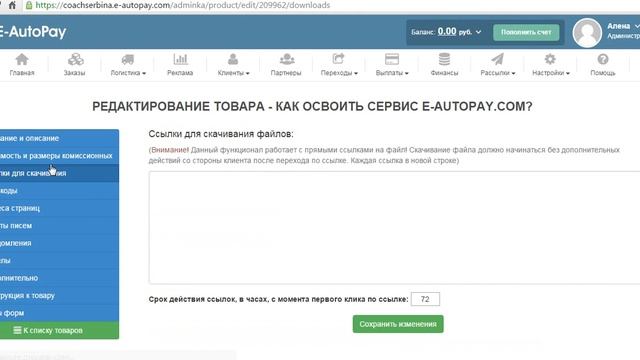Click the download links text area
Viewport: 640px width, 360px height.
point(394,227)
